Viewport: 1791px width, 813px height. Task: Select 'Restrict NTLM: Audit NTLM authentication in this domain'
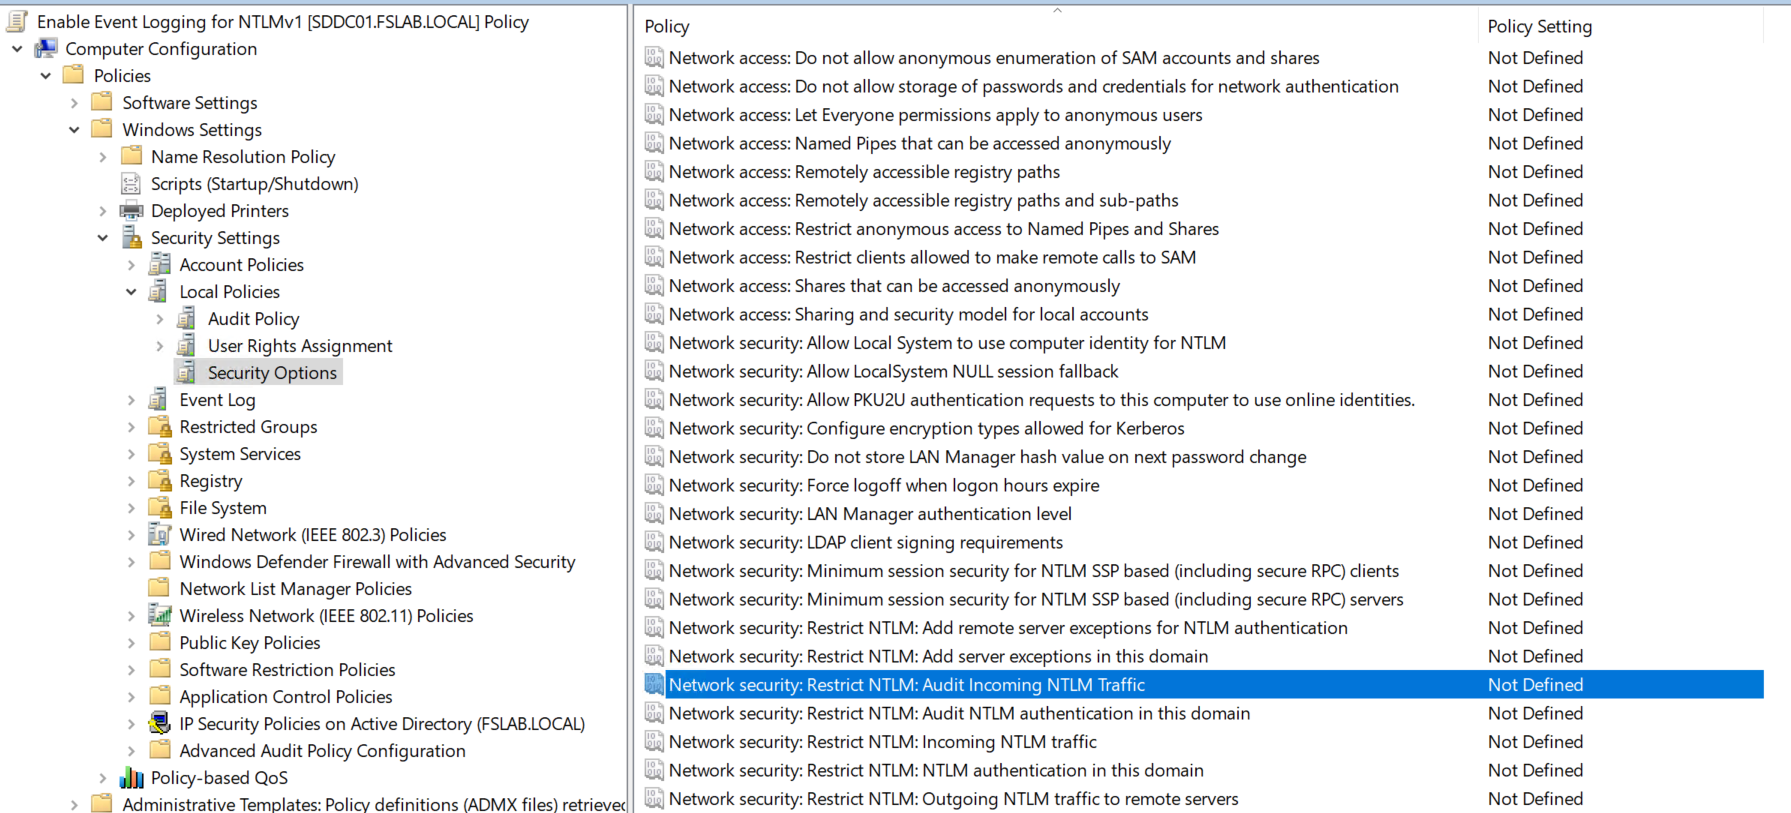coord(959,713)
